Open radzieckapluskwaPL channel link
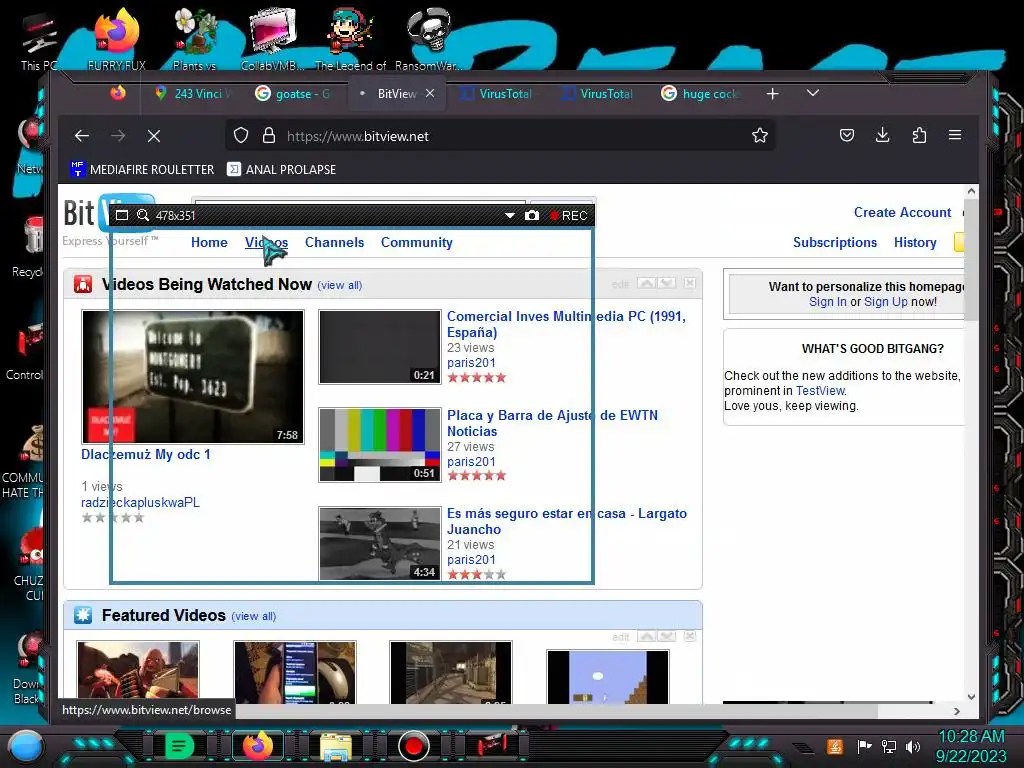Viewport: 1024px width, 768px height. coord(140,502)
